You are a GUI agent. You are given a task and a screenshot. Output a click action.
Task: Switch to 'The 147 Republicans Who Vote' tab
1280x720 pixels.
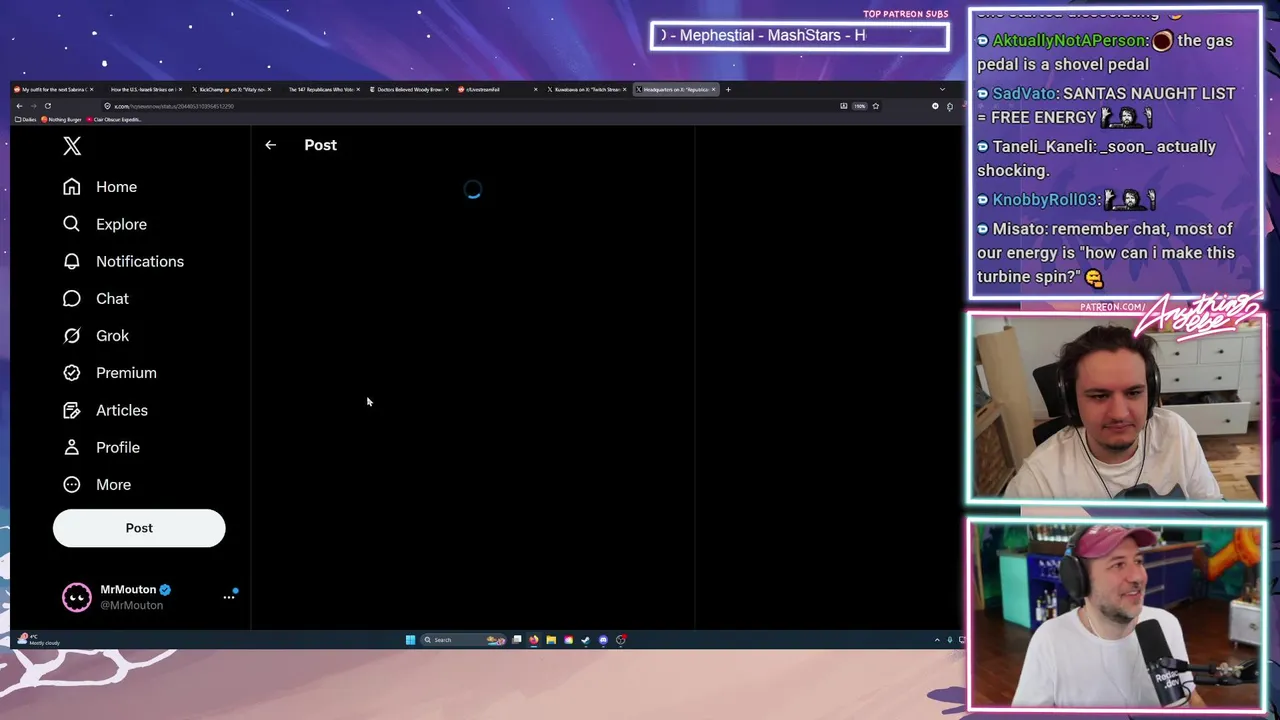coord(320,90)
